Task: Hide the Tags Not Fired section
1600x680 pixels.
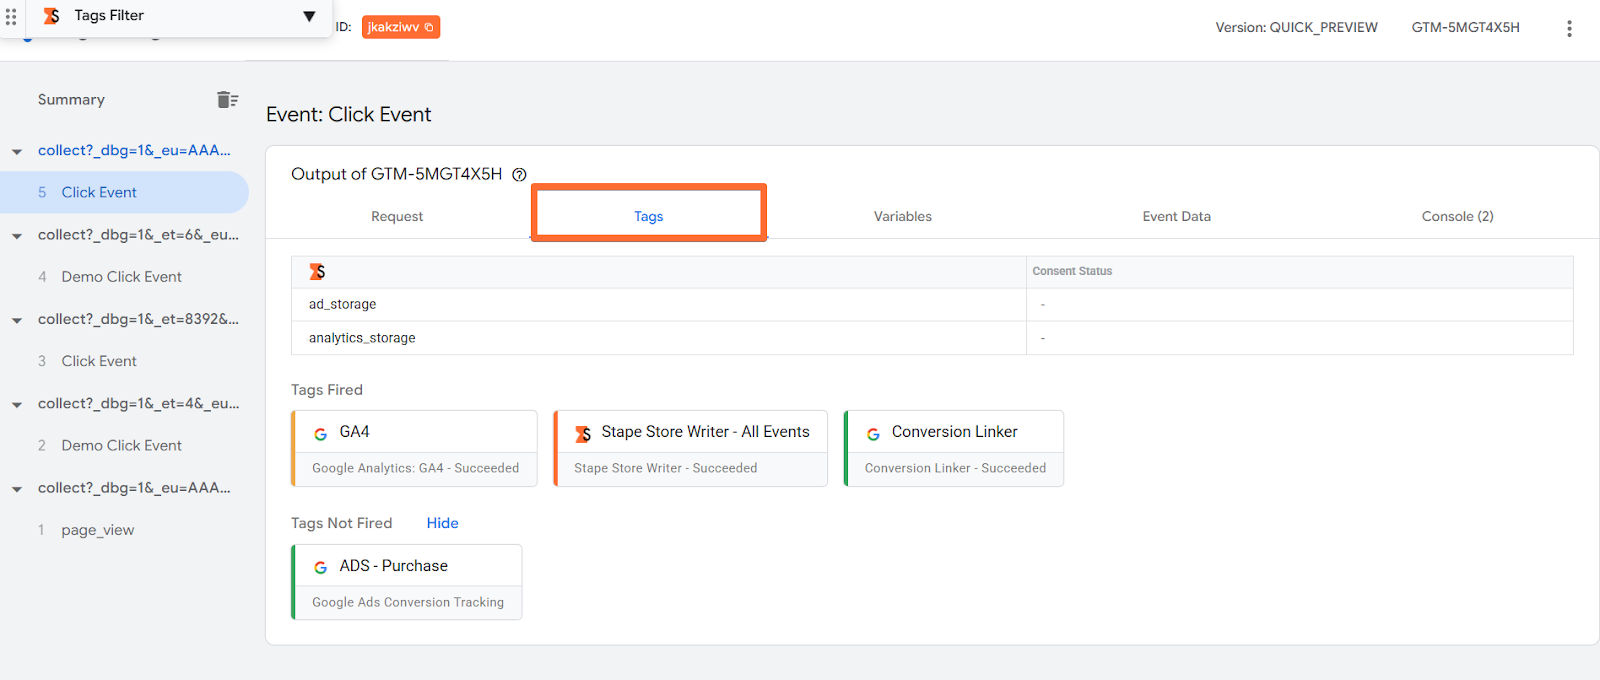Action: (442, 523)
